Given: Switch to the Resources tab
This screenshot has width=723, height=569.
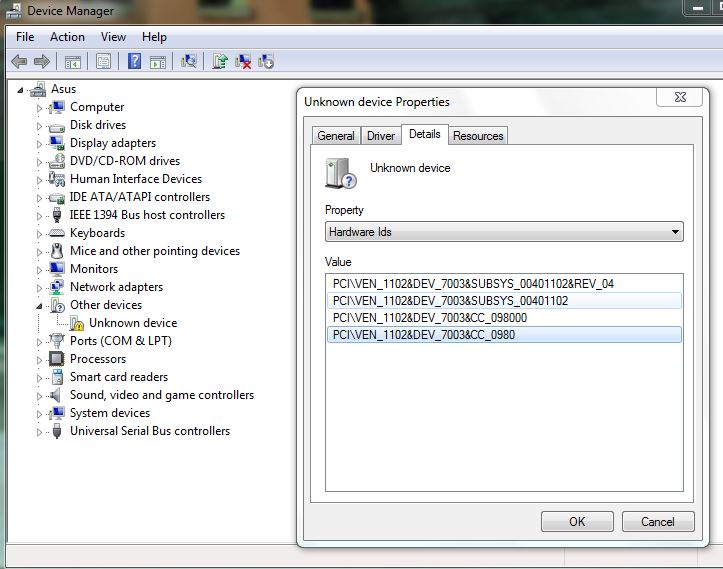Looking at the screenshot, I should click(x=478, y=136).
